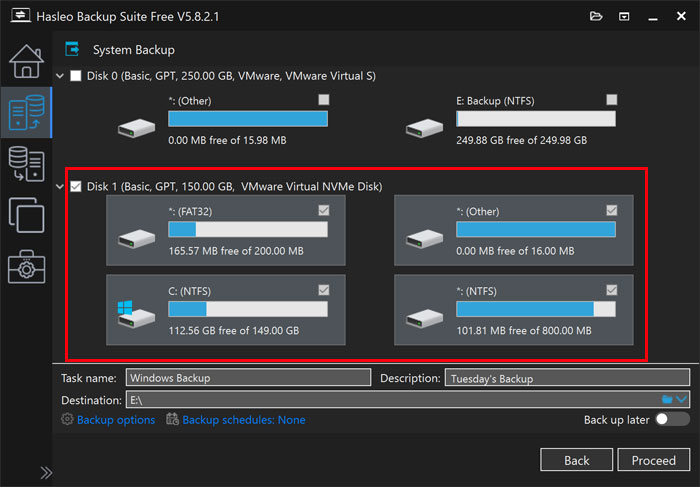The image size is (700, 487).
Task: Toggle Disk 1 Other partition checkbox
Action: (612, 210)
